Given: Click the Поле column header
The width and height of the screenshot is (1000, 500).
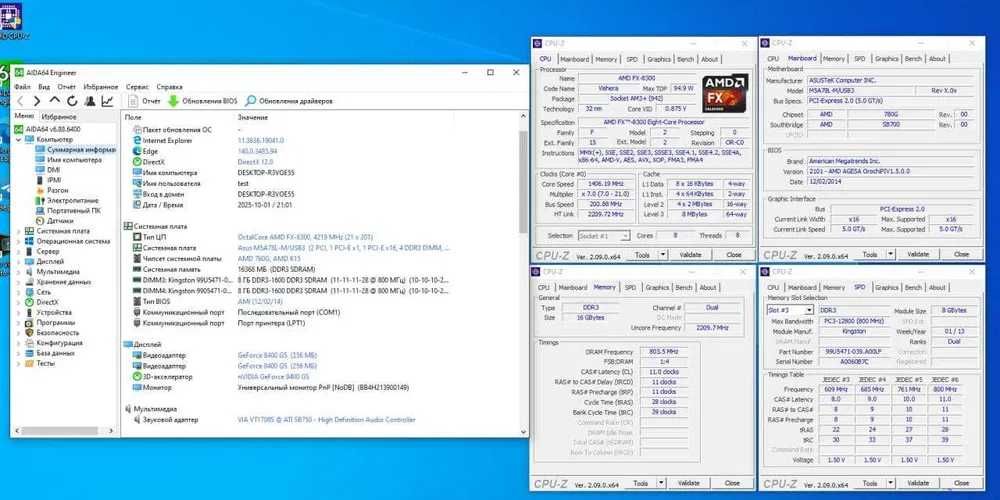Looking at the screenshot, I should 133,117.
